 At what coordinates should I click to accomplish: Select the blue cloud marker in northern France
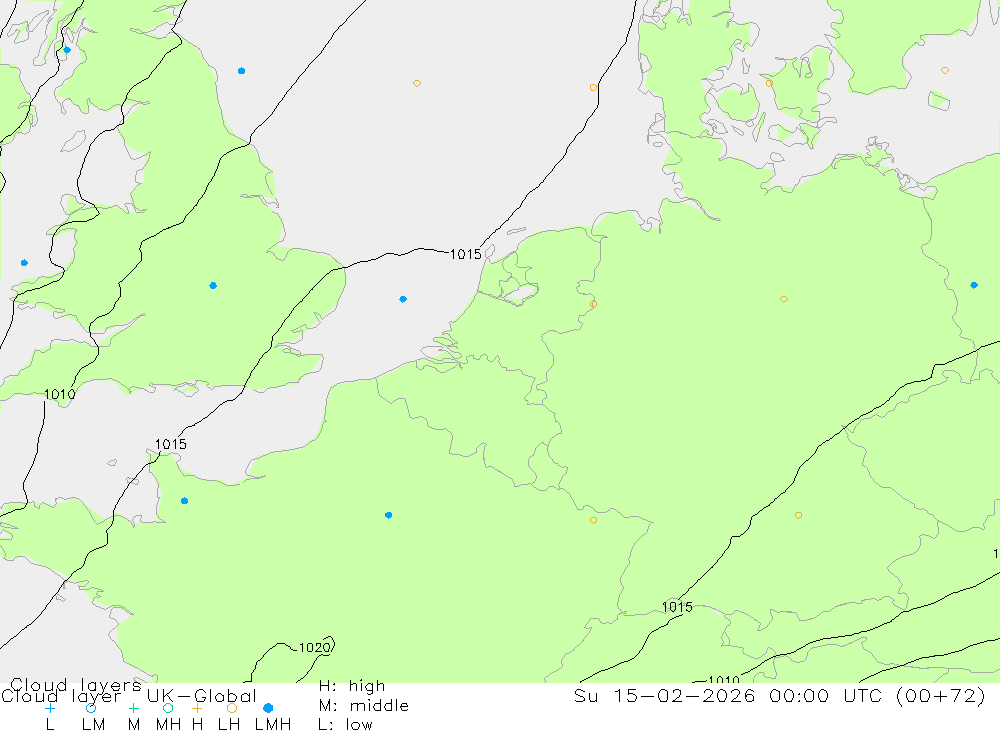coord(388,515)
